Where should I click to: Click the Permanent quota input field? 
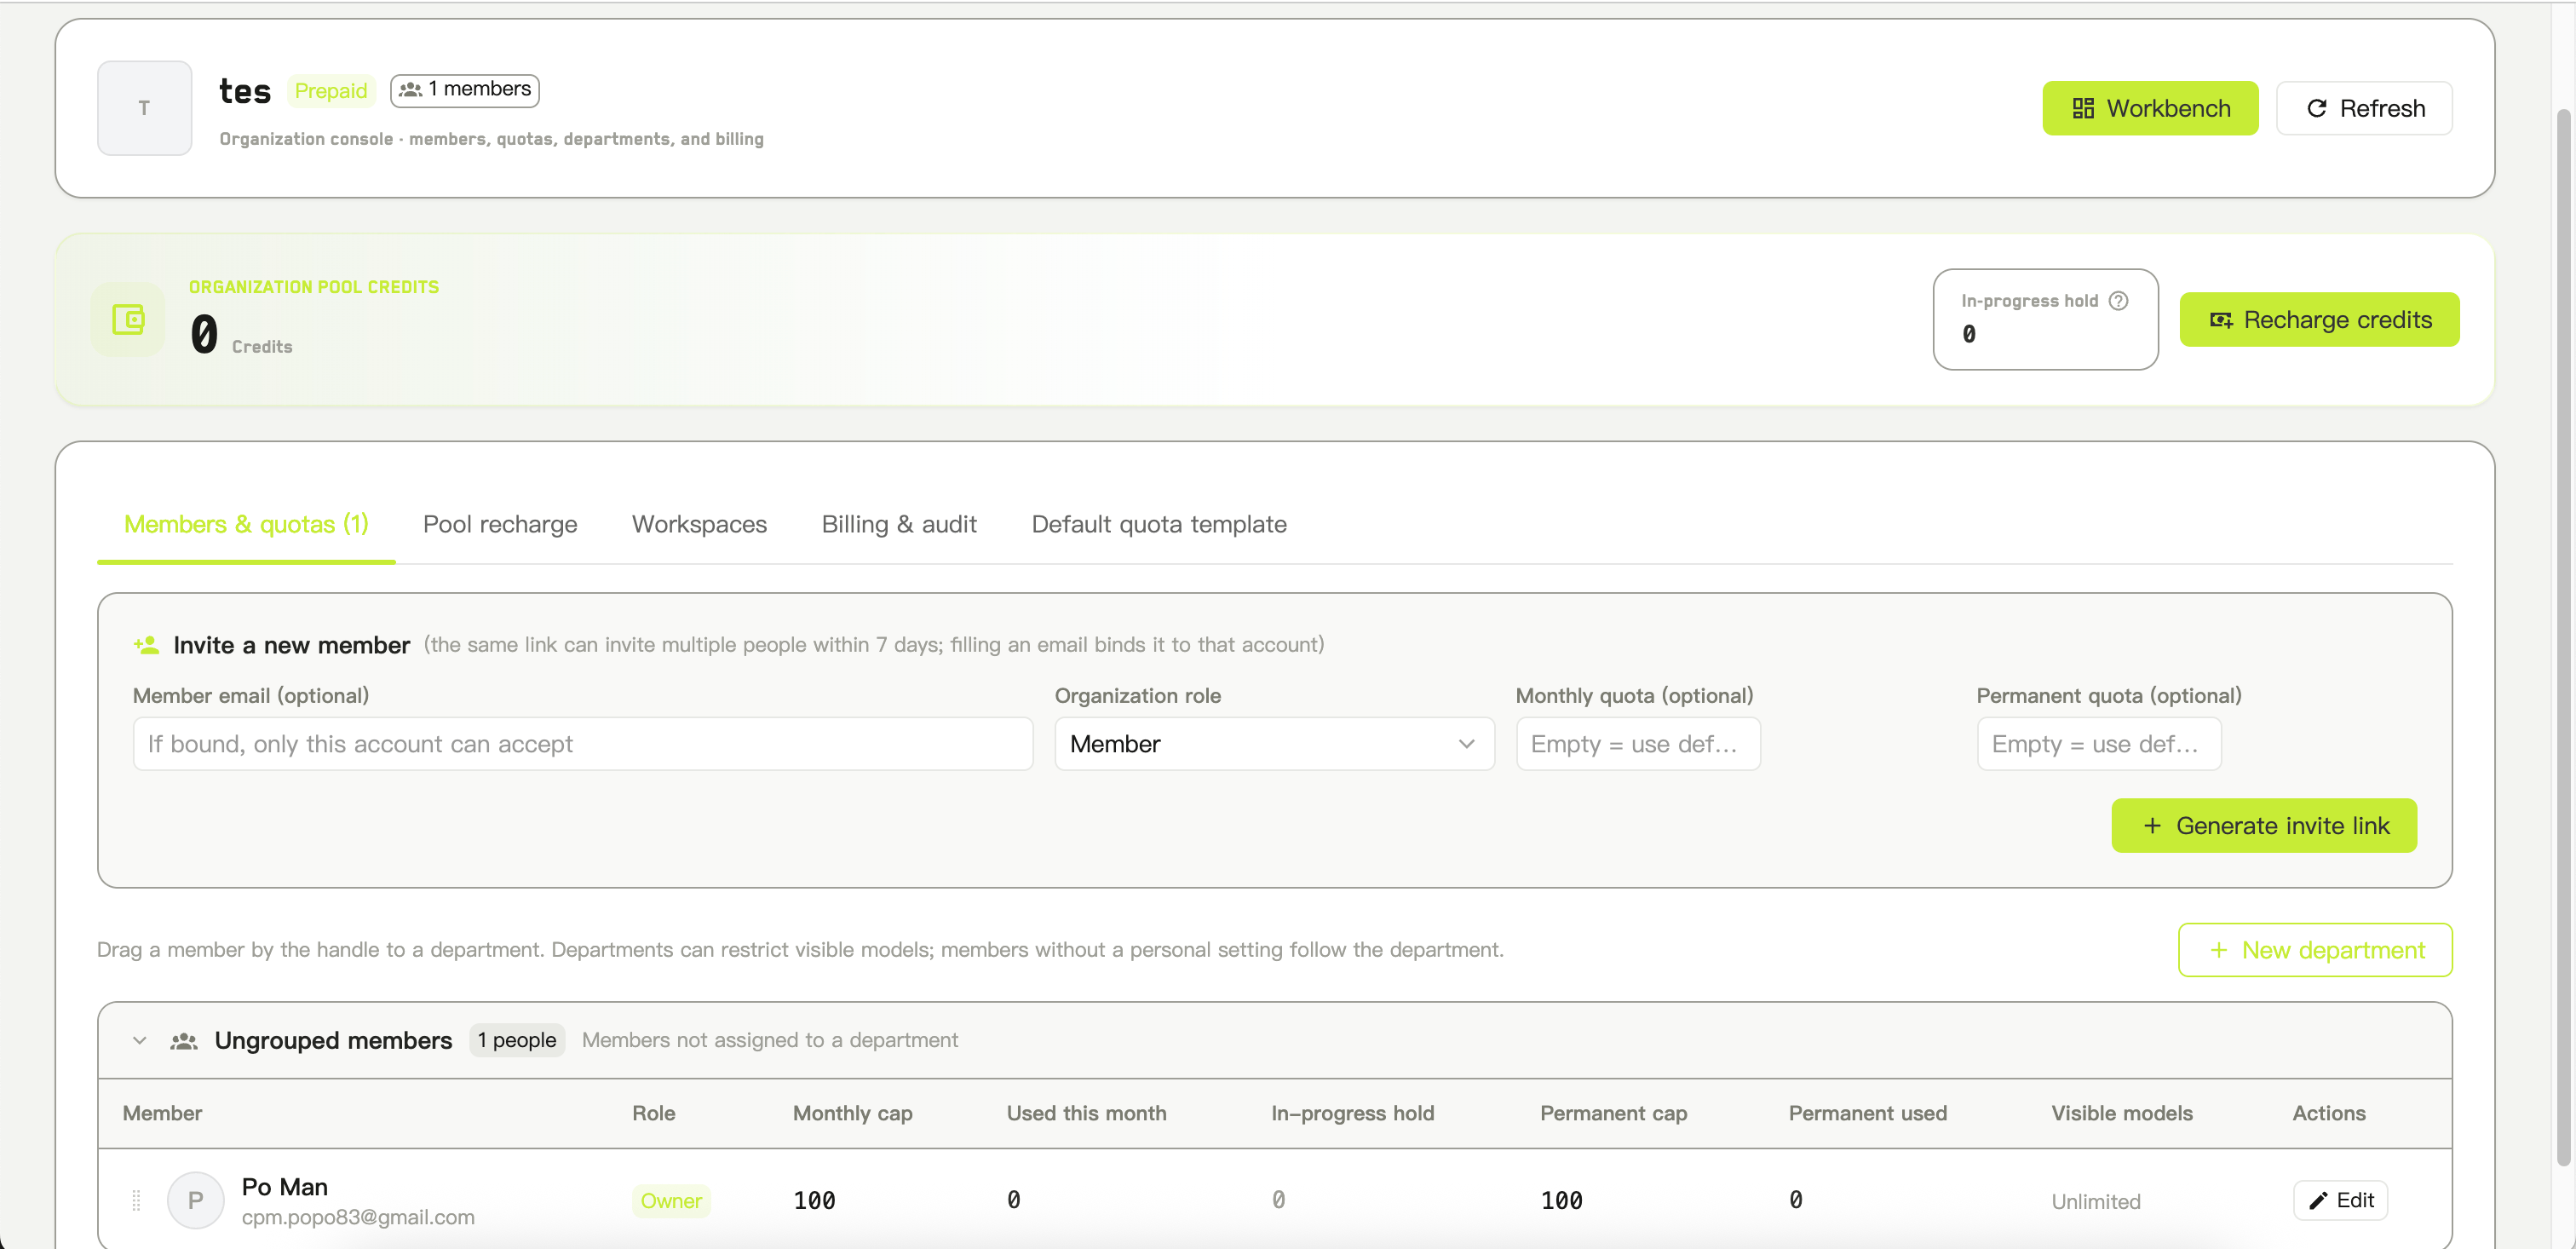coord(2099,744)
